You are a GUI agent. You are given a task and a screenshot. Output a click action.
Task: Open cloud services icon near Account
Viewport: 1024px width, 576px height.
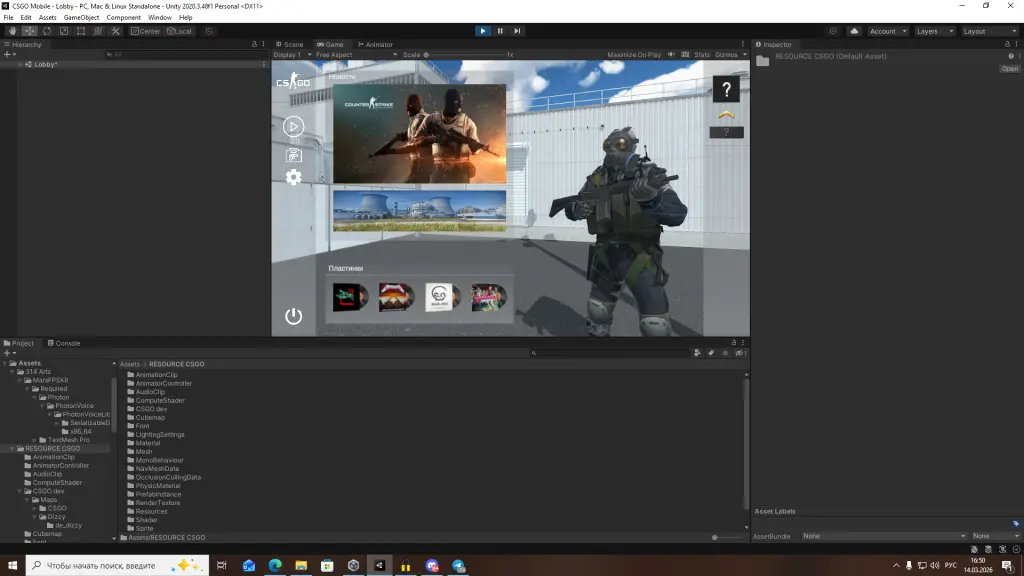coord(854,31)
